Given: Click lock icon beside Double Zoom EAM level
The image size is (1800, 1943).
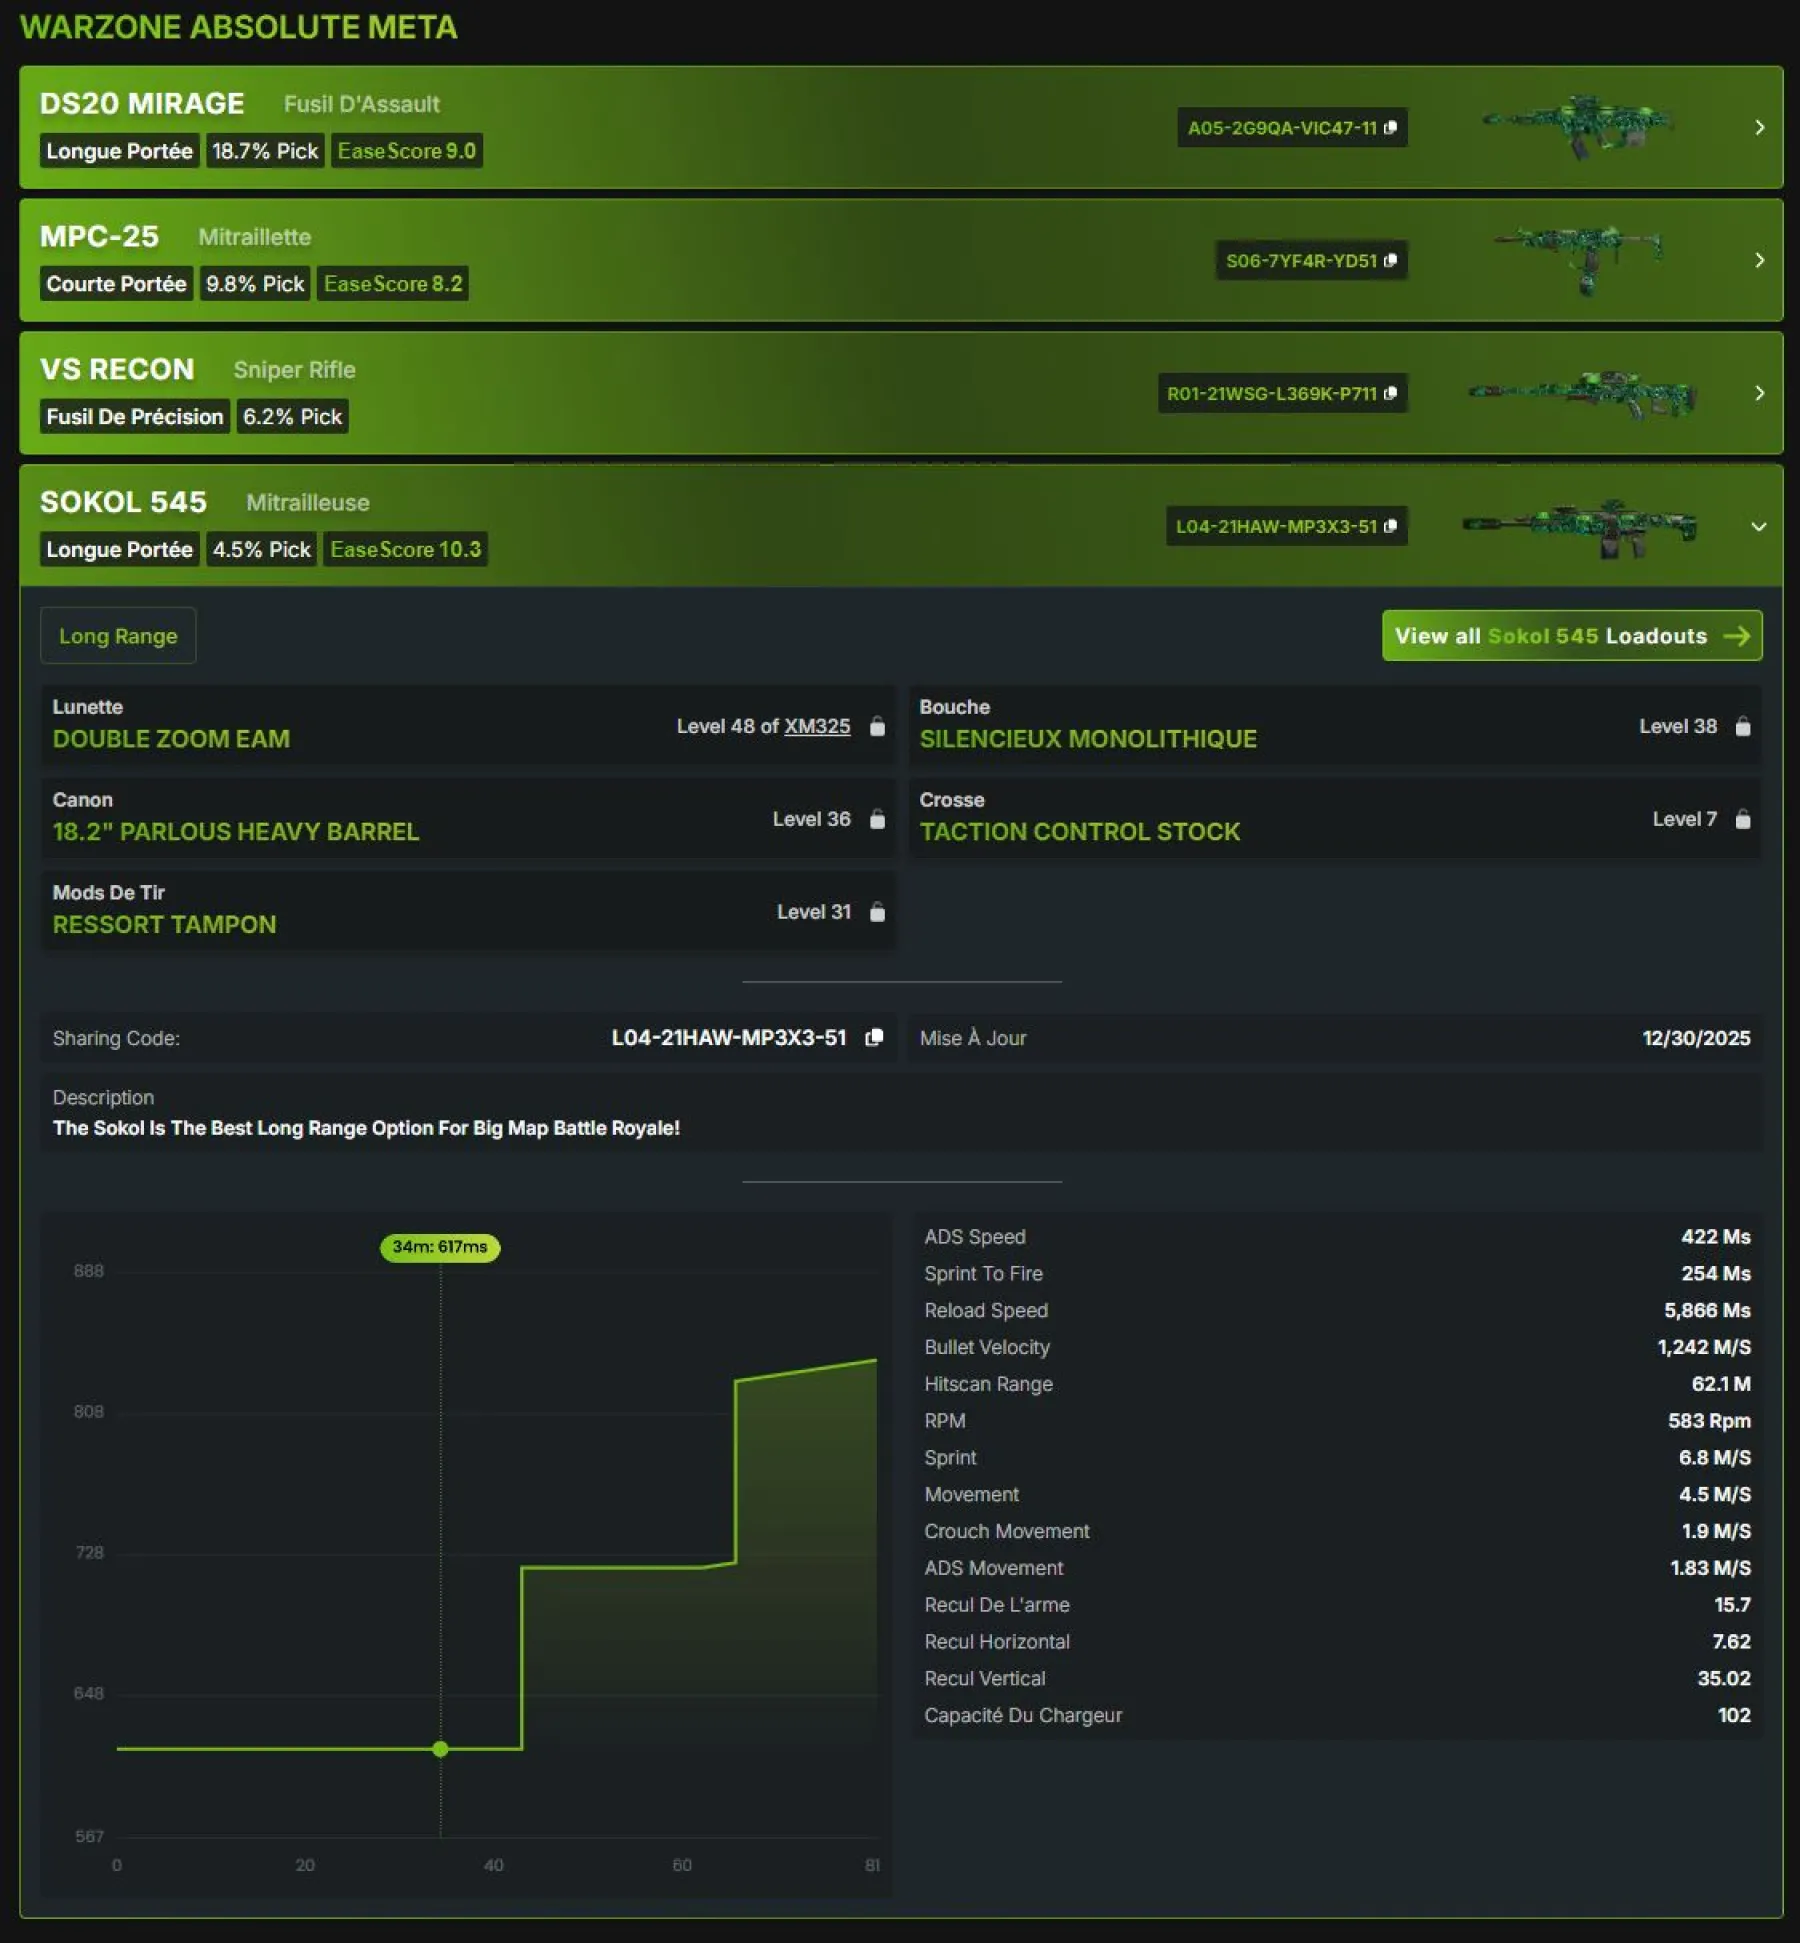Looking at the screenshot, I should [x=877, y=726].
